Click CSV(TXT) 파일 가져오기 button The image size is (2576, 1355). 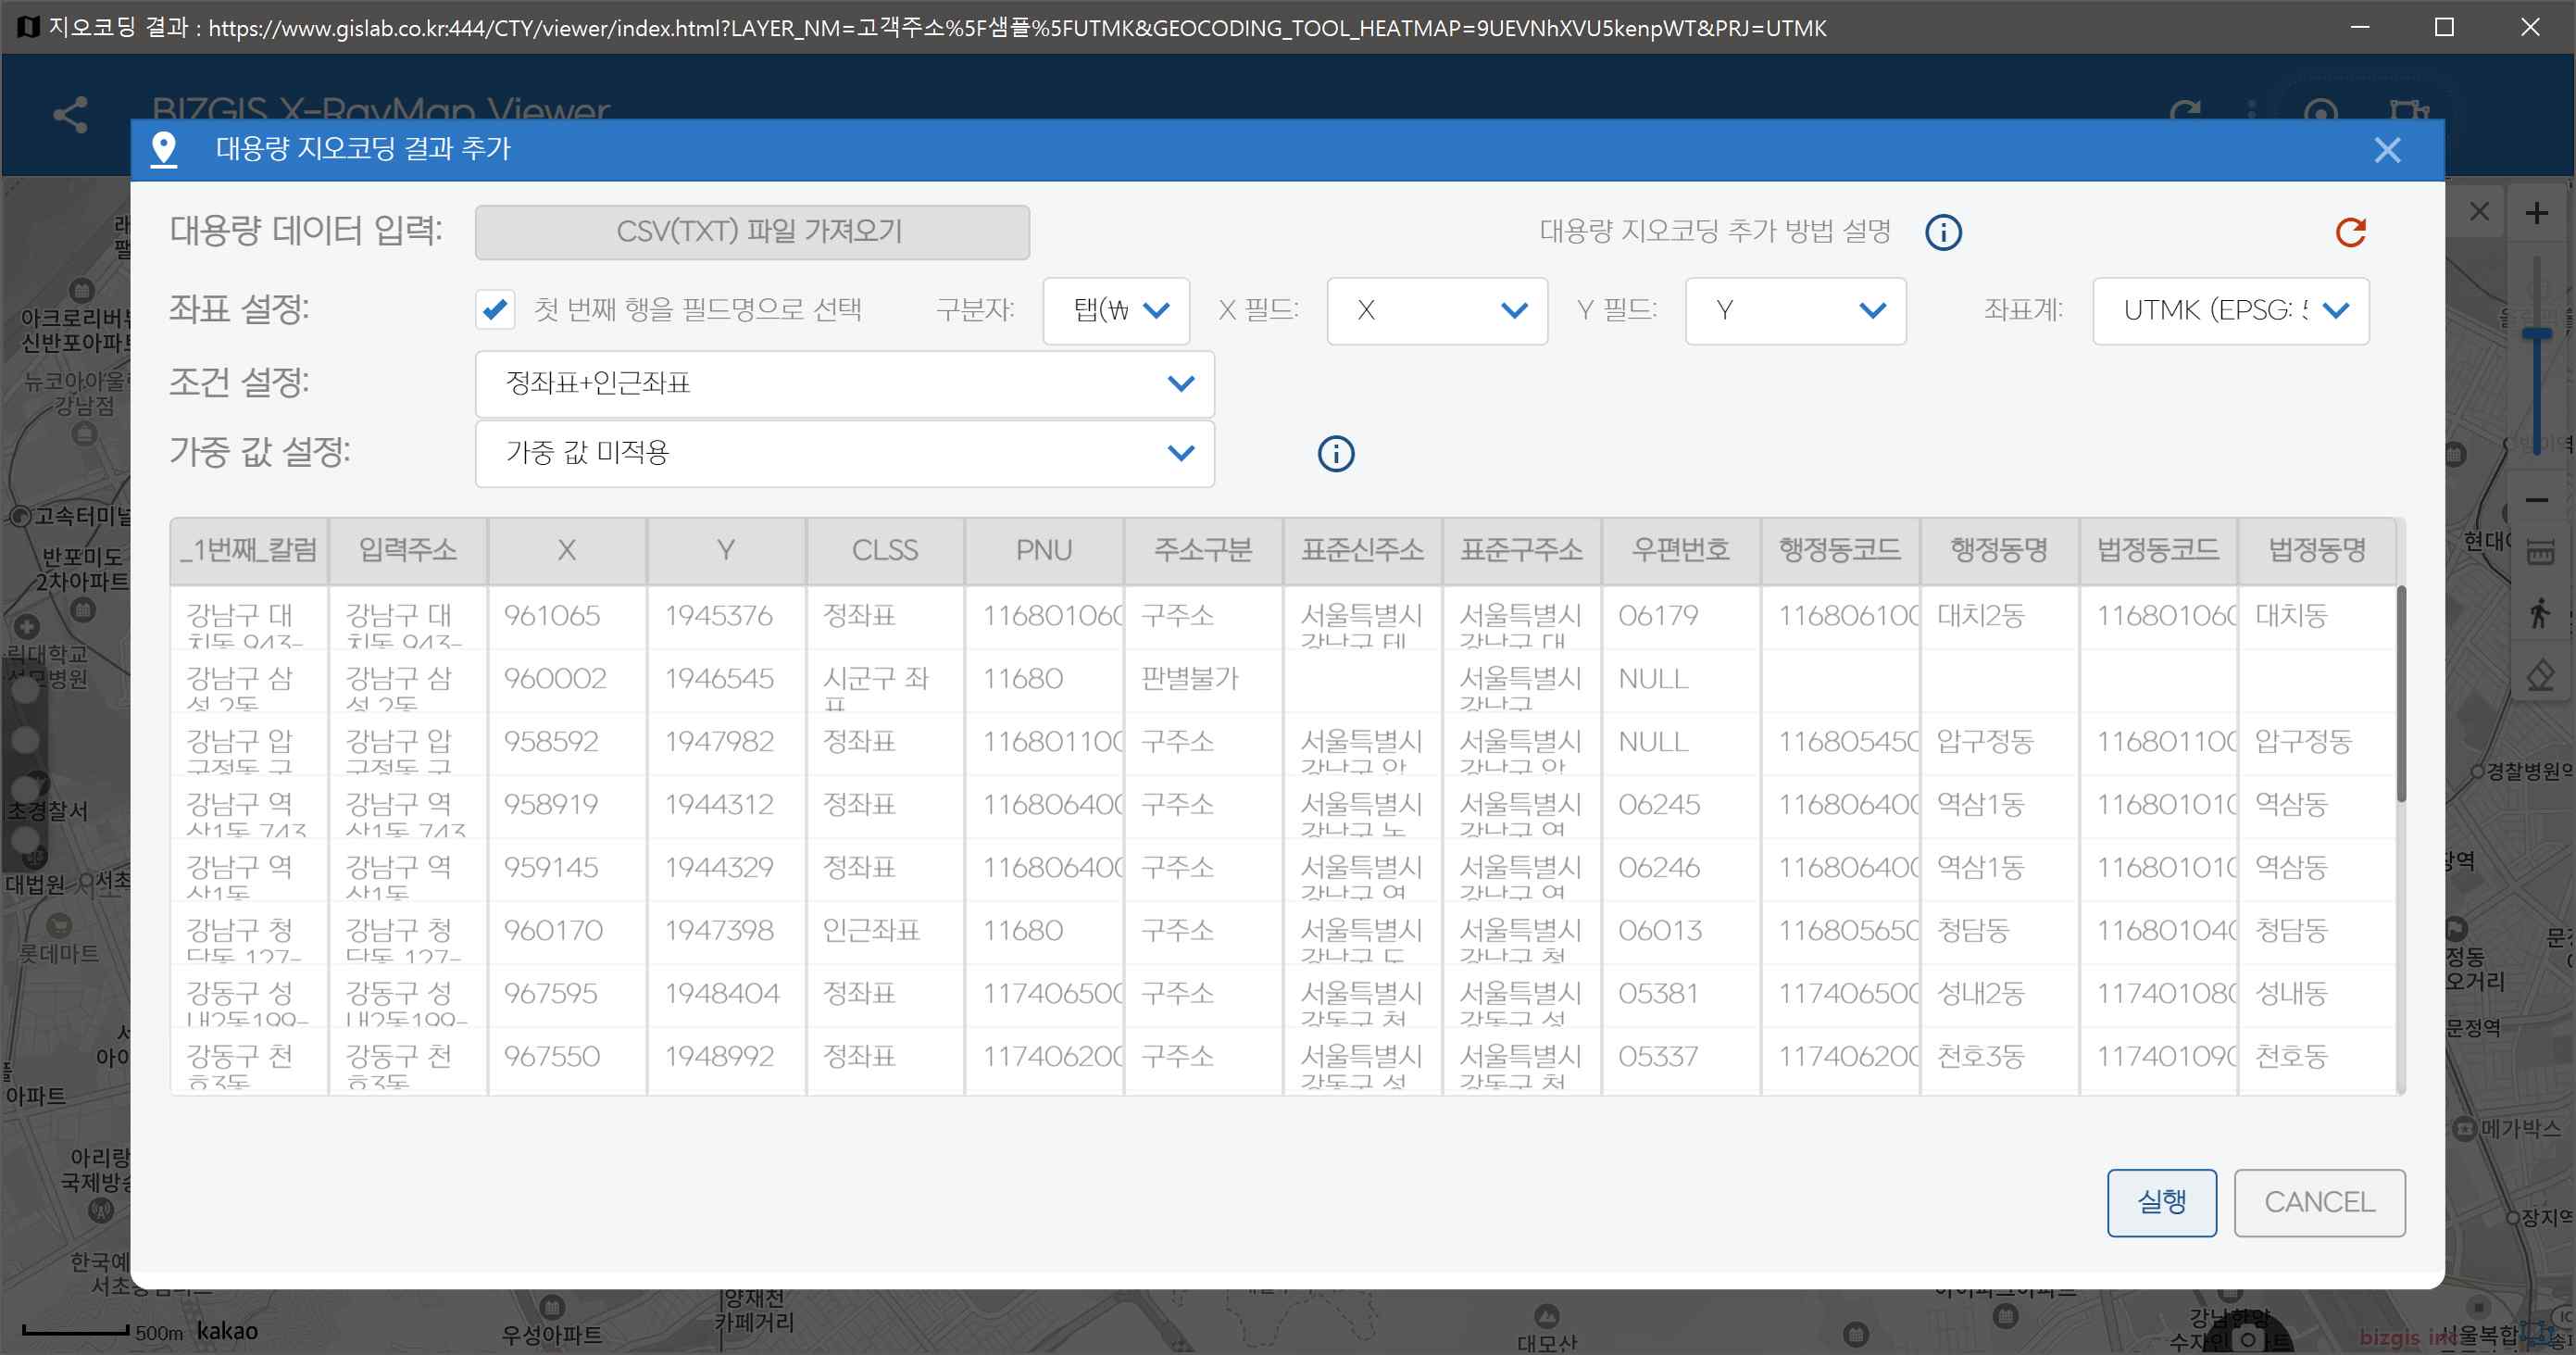[752, 232]
